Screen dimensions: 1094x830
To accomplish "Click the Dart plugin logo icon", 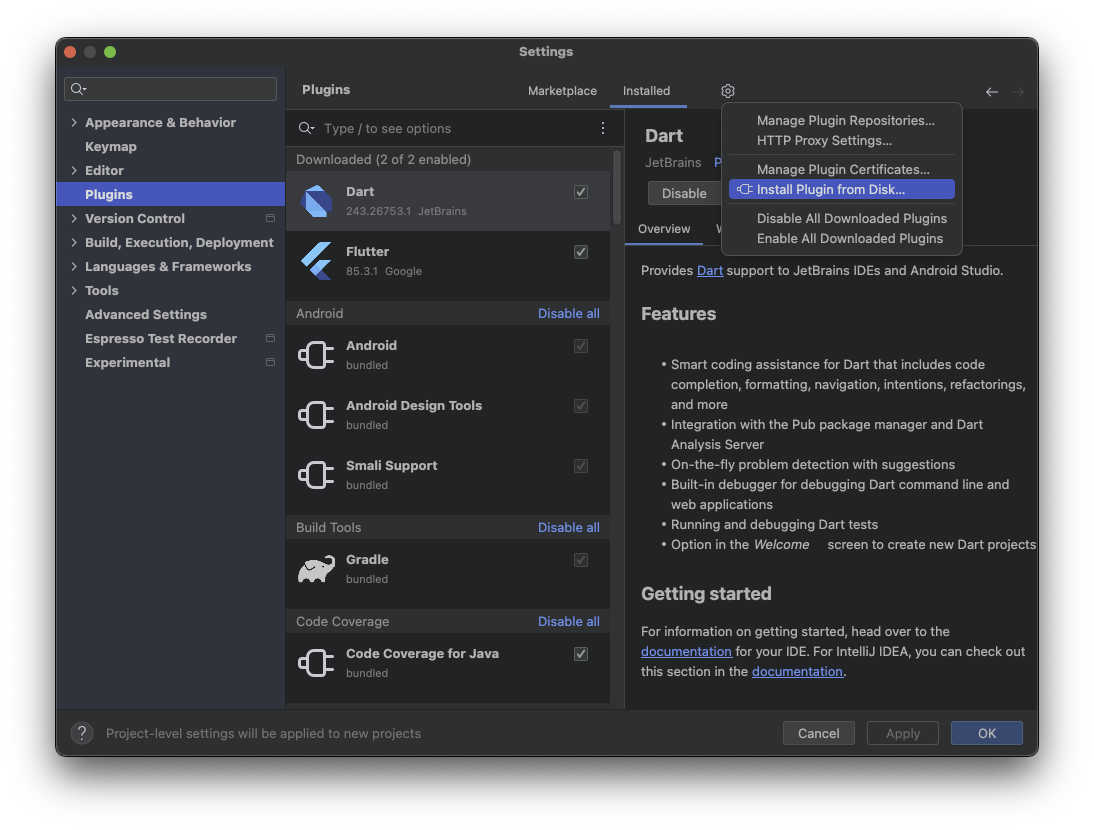I will (x=317, y=201).
